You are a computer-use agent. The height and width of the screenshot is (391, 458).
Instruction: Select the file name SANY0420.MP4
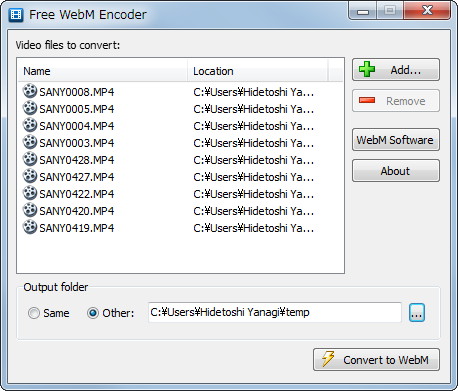pos(77,211)
